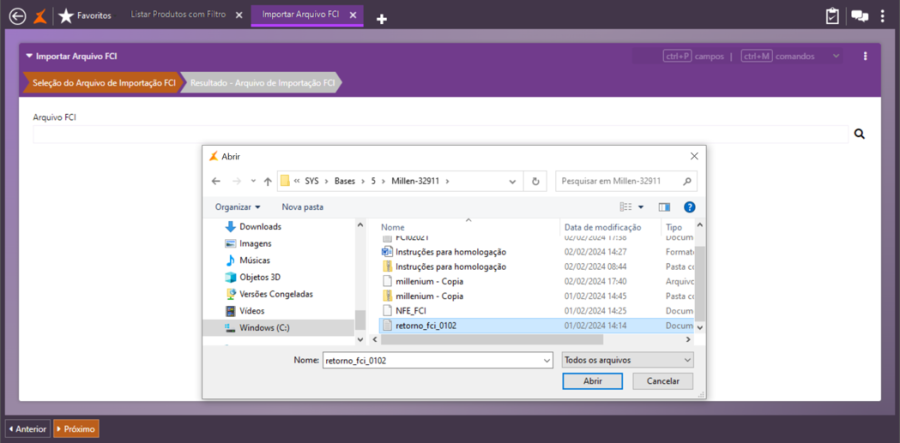The width and height of the screenshot is (900, 443).
Task: Click file list vertical scrollbar
Action: coord(700,284)
